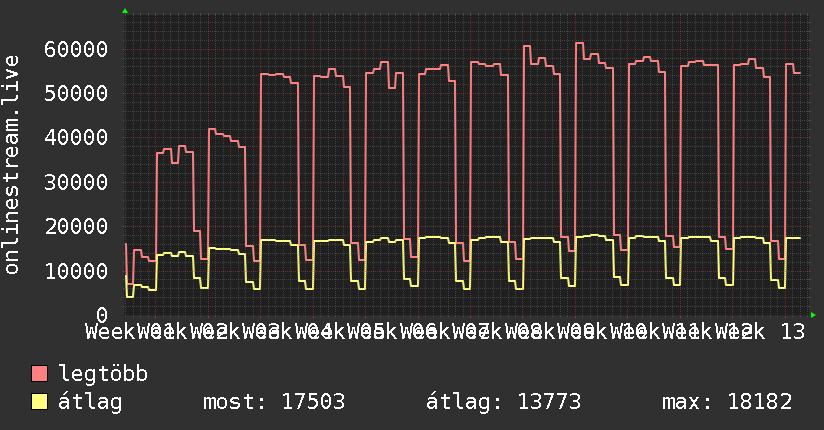Click the 13 week label on x-axis

[x=793, y=332]
